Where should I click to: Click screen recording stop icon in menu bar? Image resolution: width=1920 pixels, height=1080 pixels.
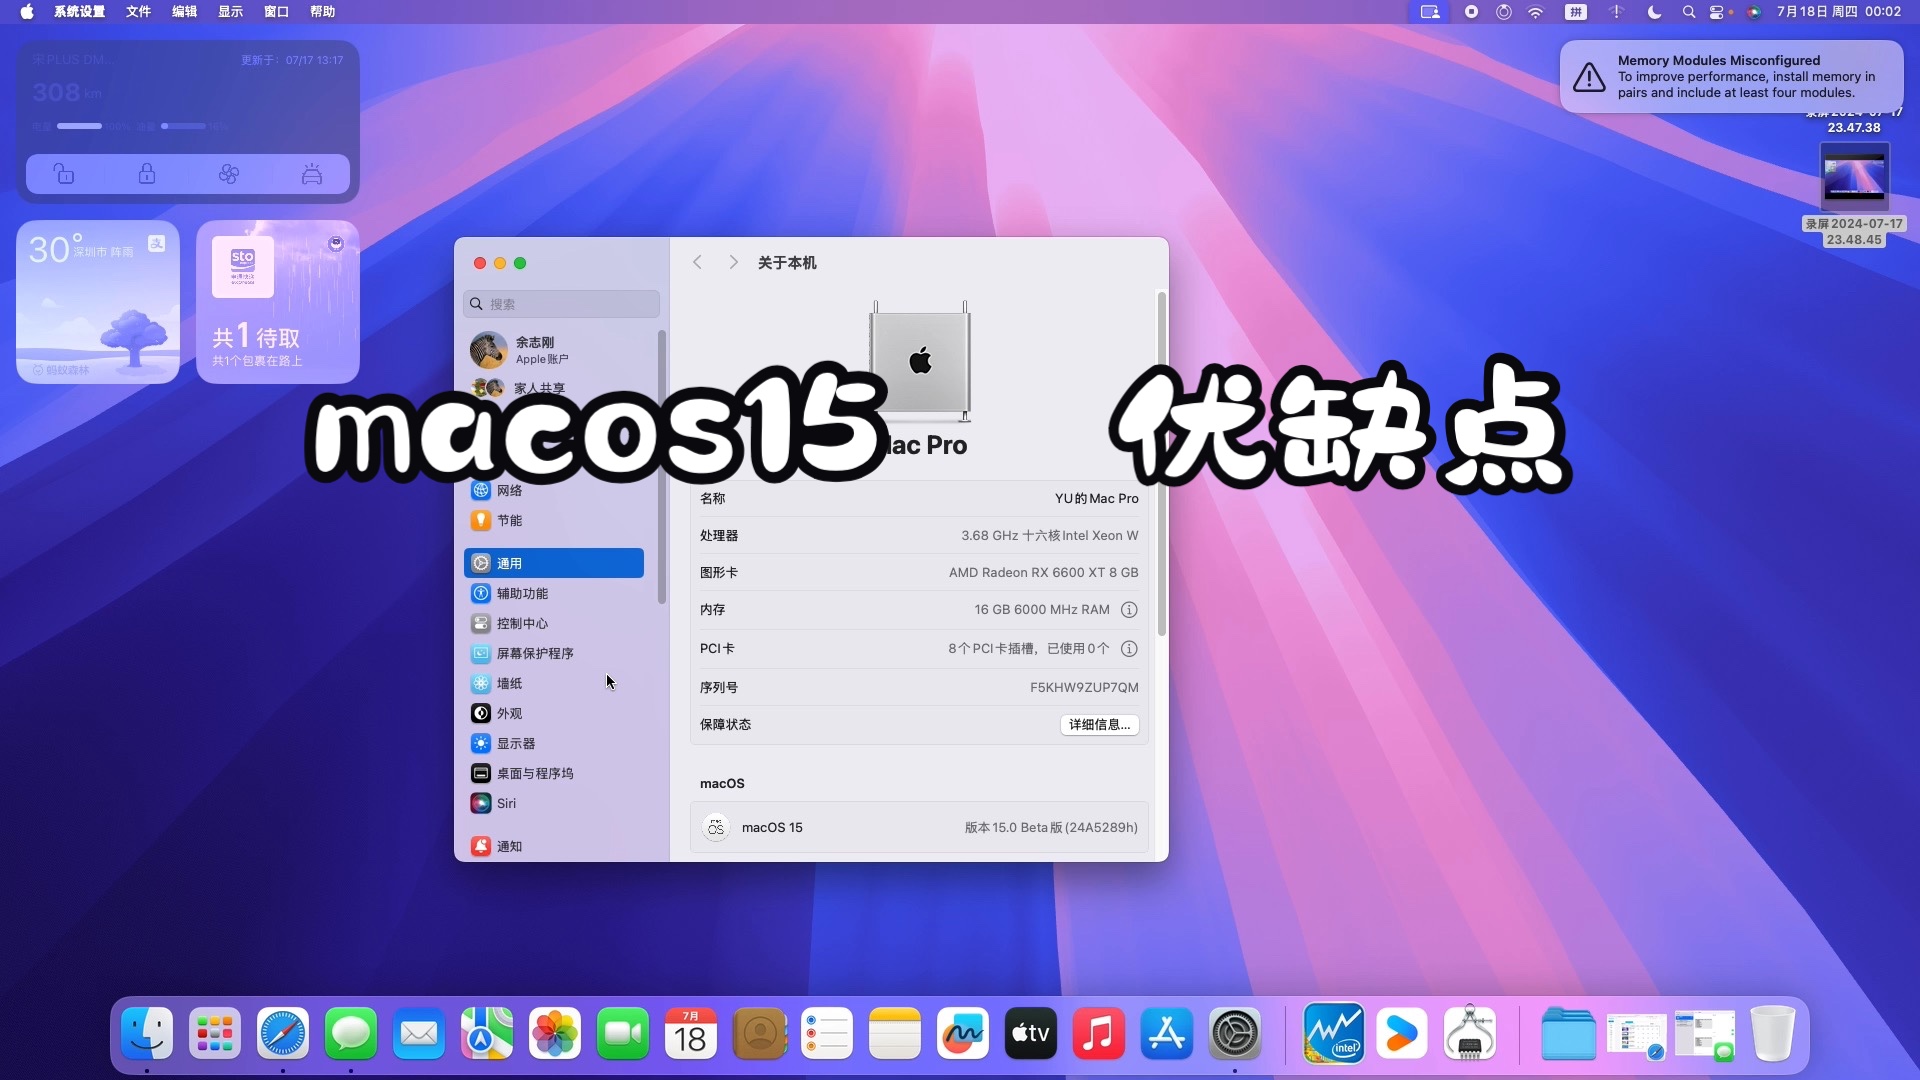pos(1471,12)
